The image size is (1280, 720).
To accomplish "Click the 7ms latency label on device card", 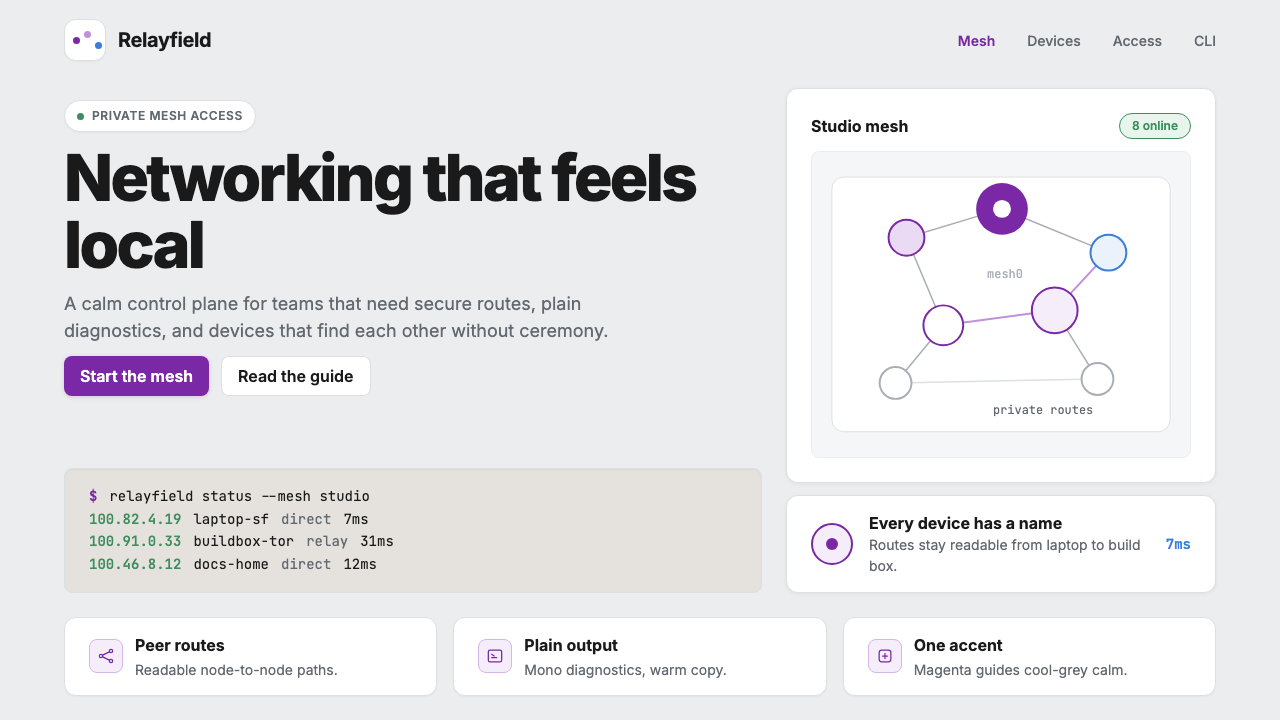I will [x=1178, y=544].
